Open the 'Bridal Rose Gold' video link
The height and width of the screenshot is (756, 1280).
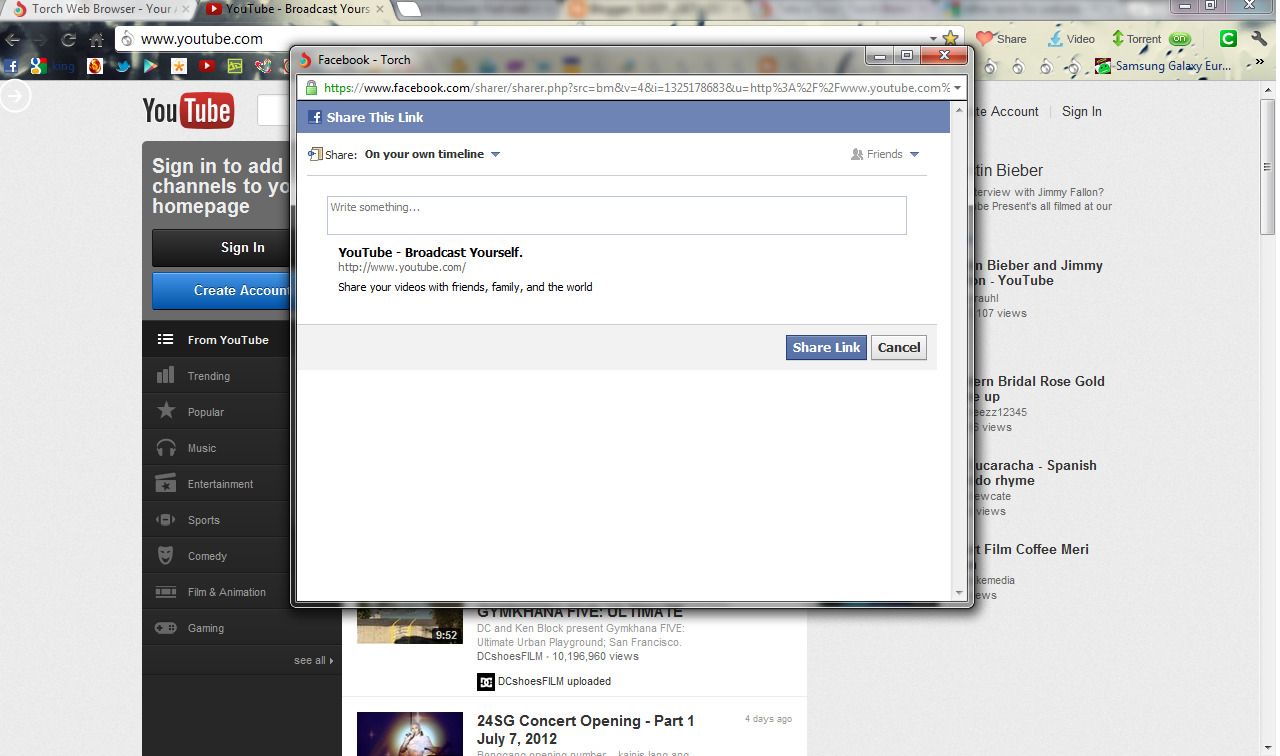pyautogui.click(x=1037, y=388)
